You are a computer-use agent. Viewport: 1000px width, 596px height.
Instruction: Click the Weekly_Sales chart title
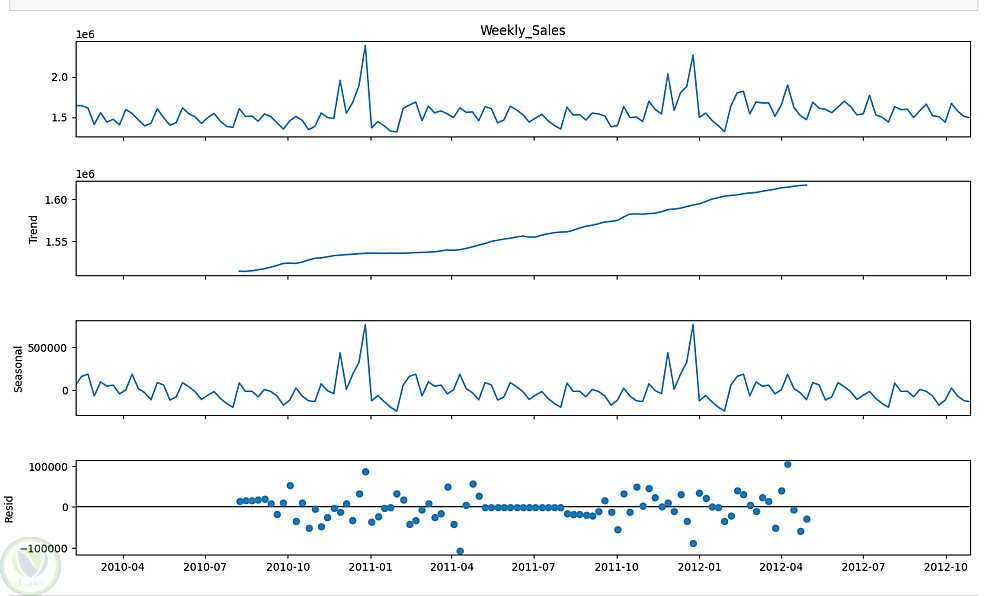point(522,30)
